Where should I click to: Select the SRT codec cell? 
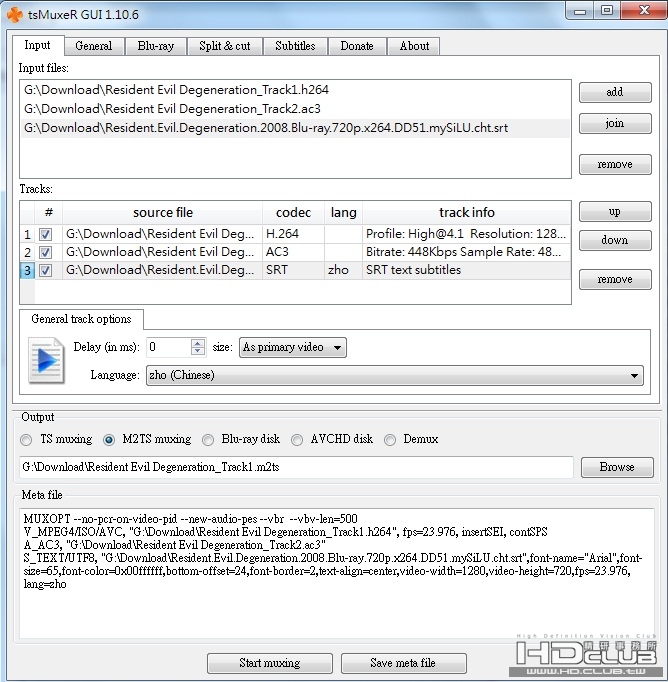coord(293,270)
